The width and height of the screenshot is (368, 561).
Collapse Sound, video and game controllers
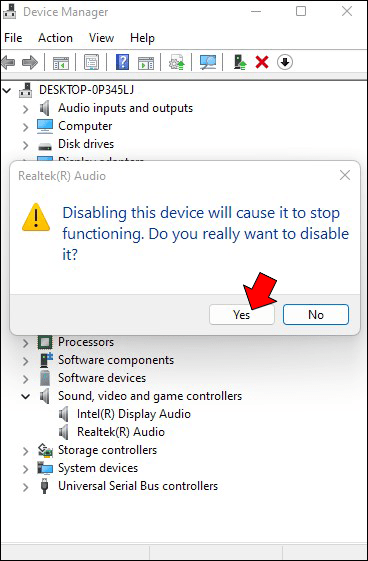(x=25, y=396)
